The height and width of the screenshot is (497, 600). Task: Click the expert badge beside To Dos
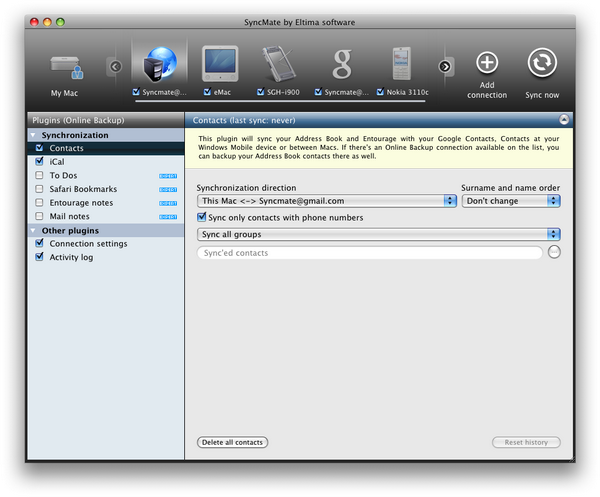pos(168,176)
